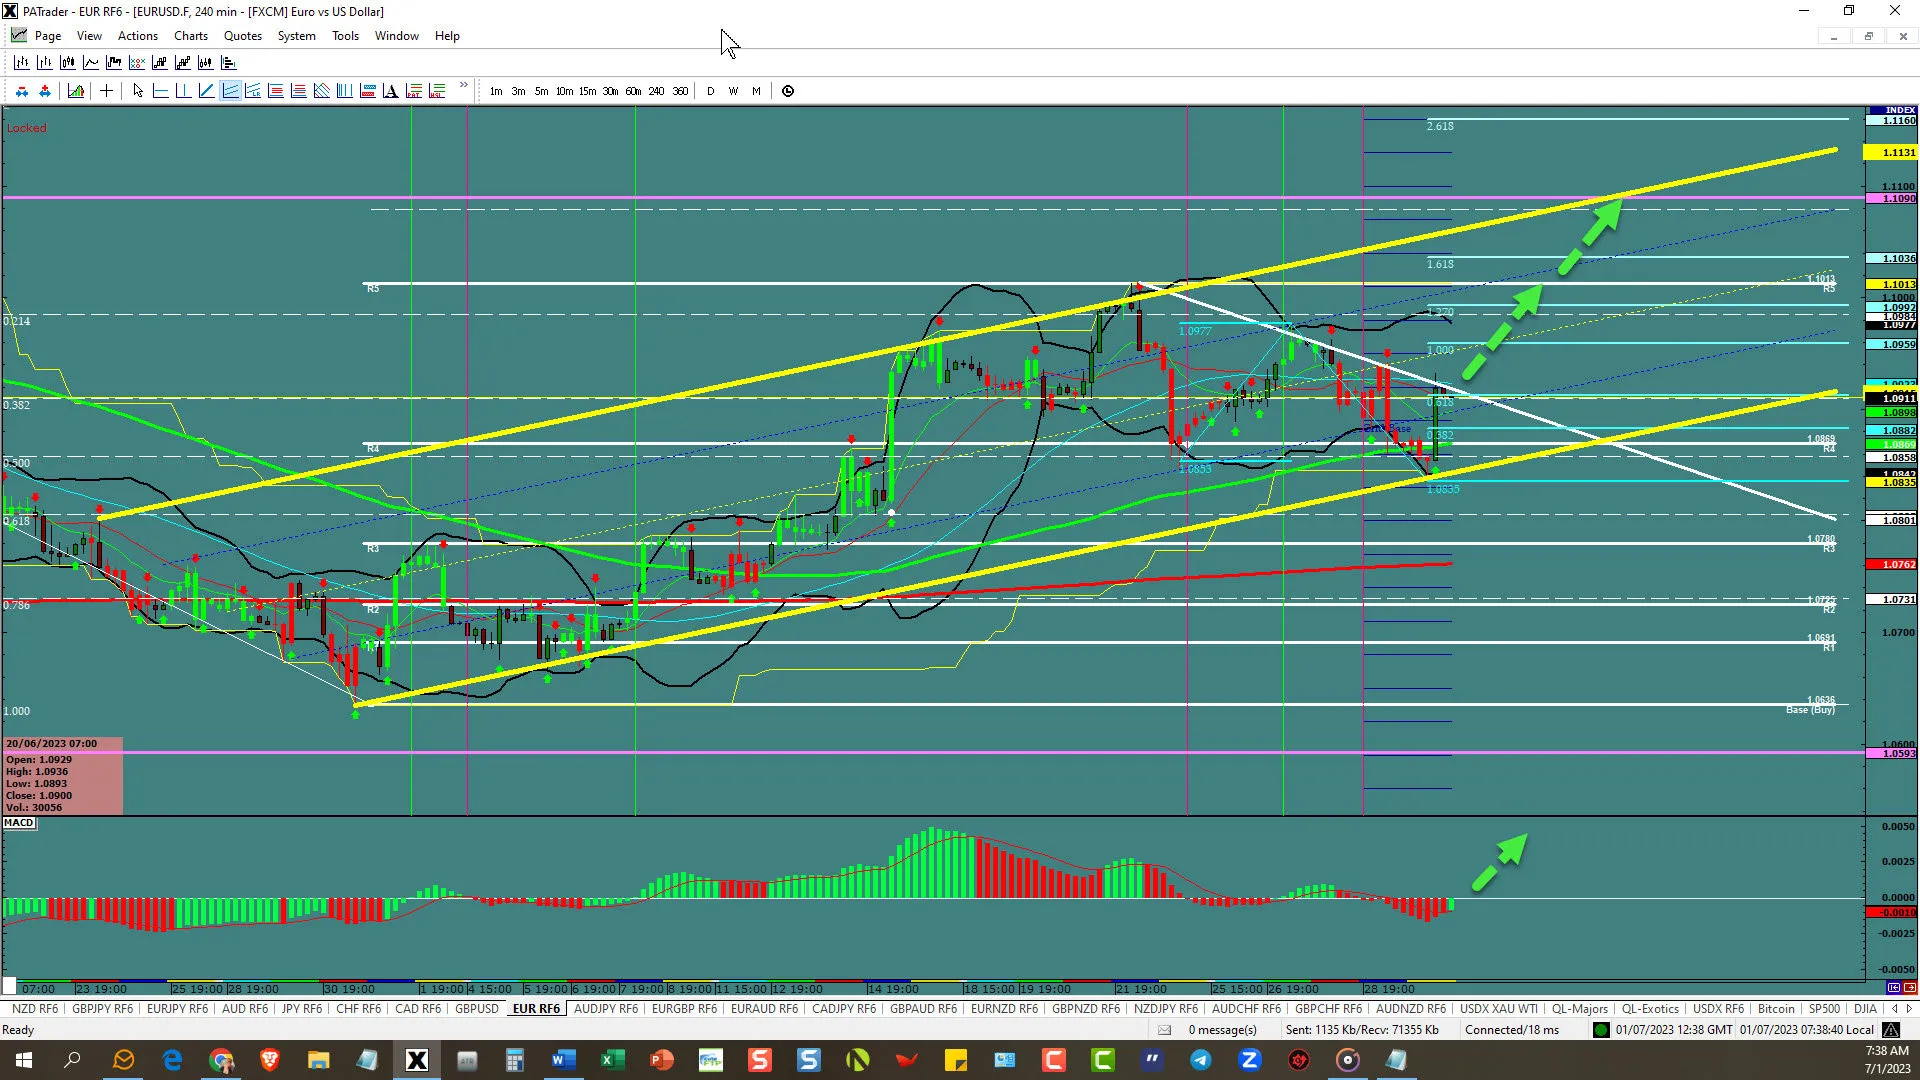Select the Fibonacci fan lines tool
1920x1080 pixels.
click(x=322, y=91)
